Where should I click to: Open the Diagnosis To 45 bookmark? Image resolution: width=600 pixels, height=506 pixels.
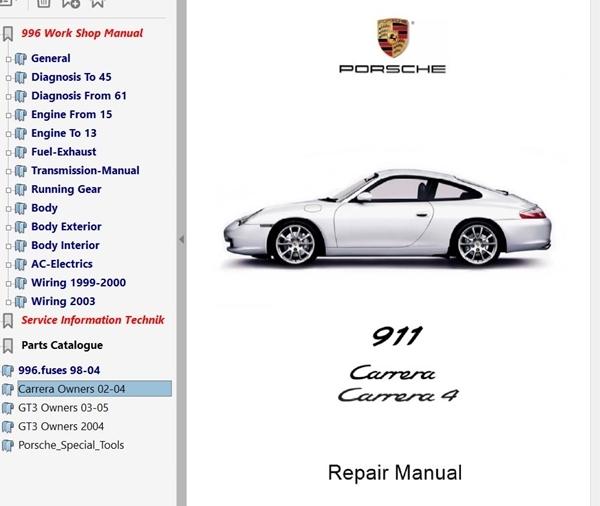(x=72, y=77)
